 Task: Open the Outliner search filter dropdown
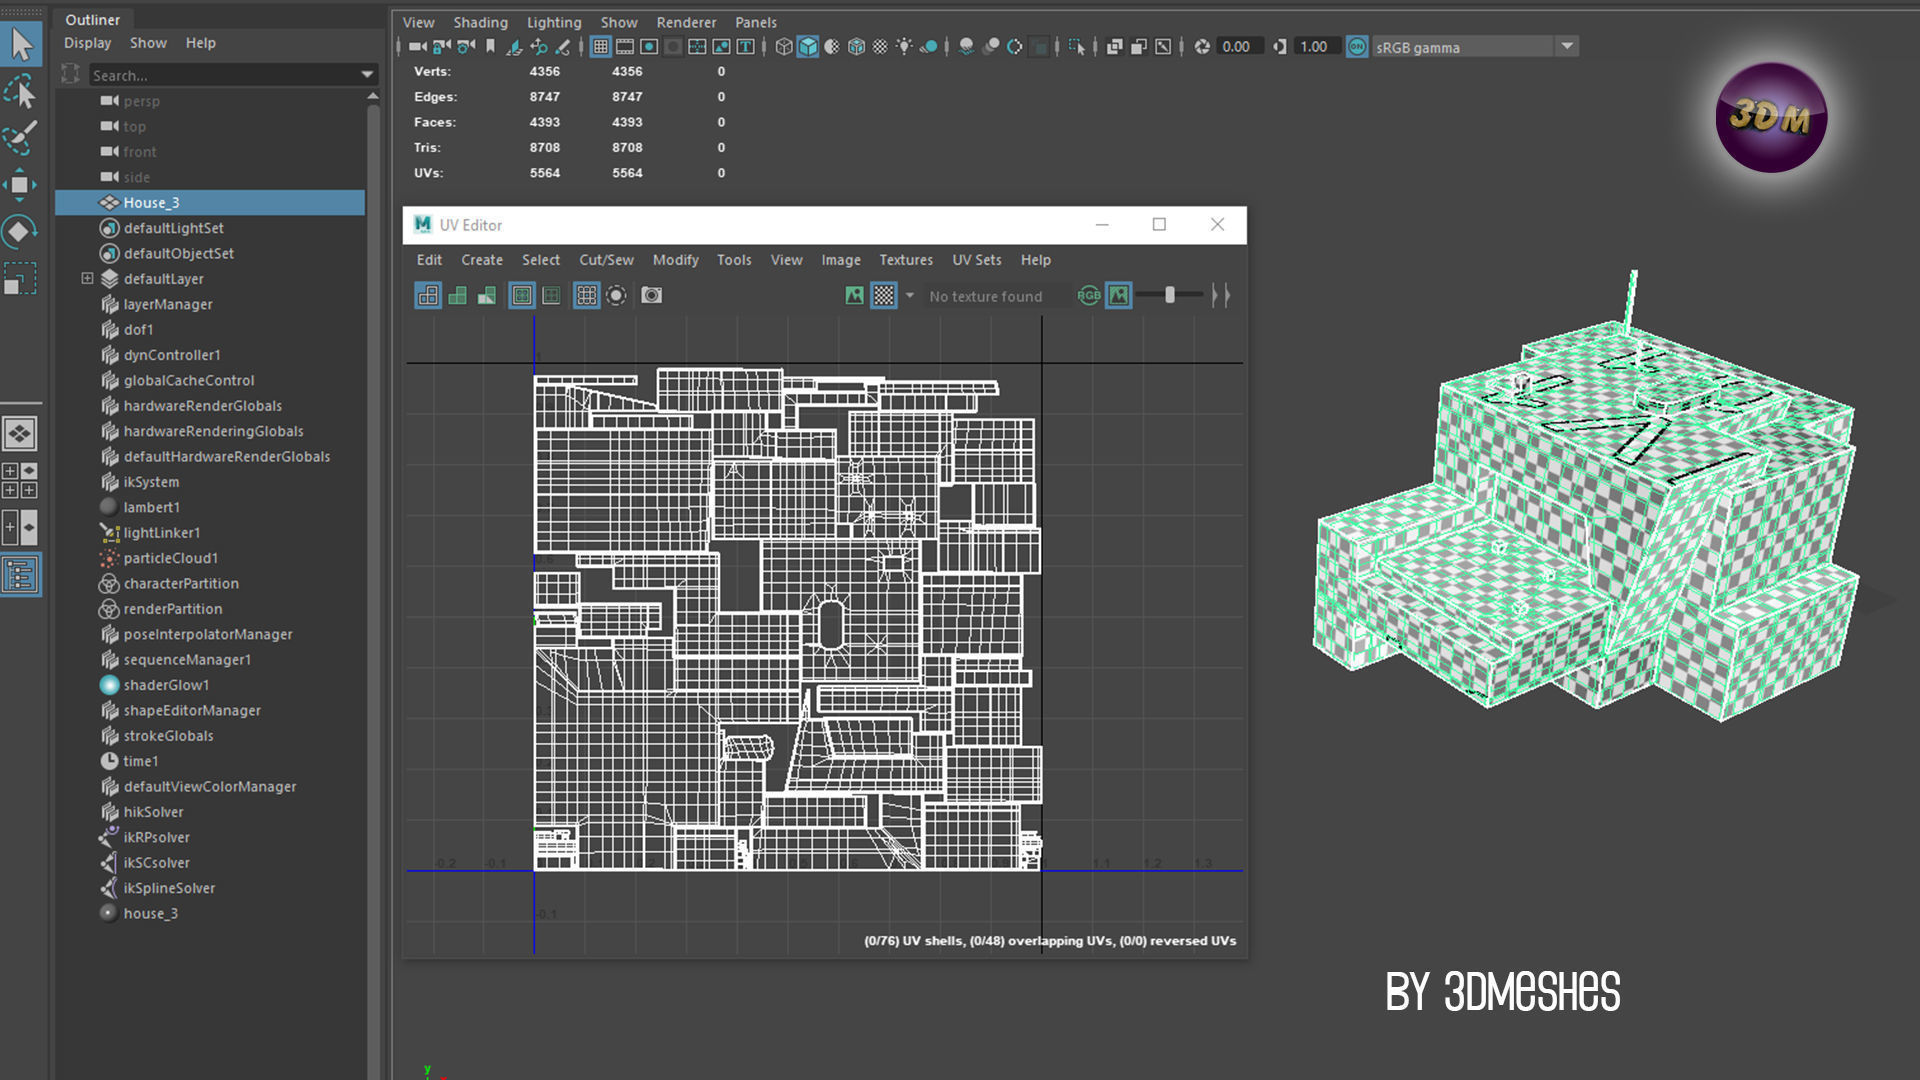click(367, 75)
